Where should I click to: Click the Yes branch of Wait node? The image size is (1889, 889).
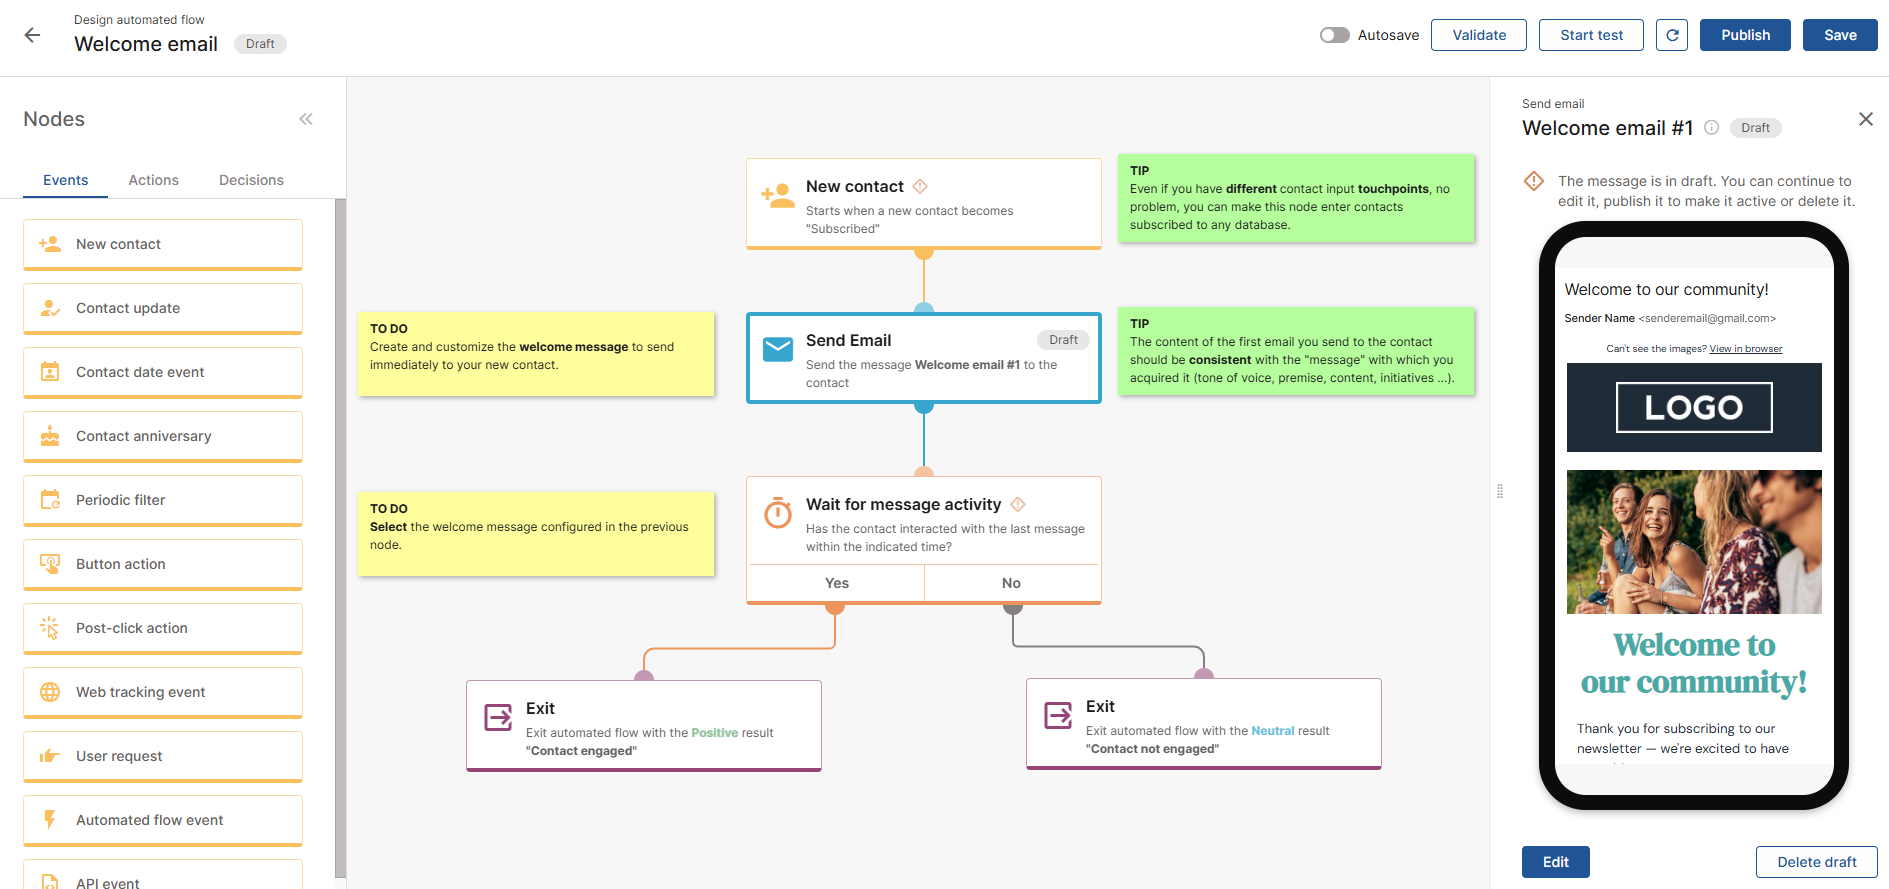click(x=837, y=583)
